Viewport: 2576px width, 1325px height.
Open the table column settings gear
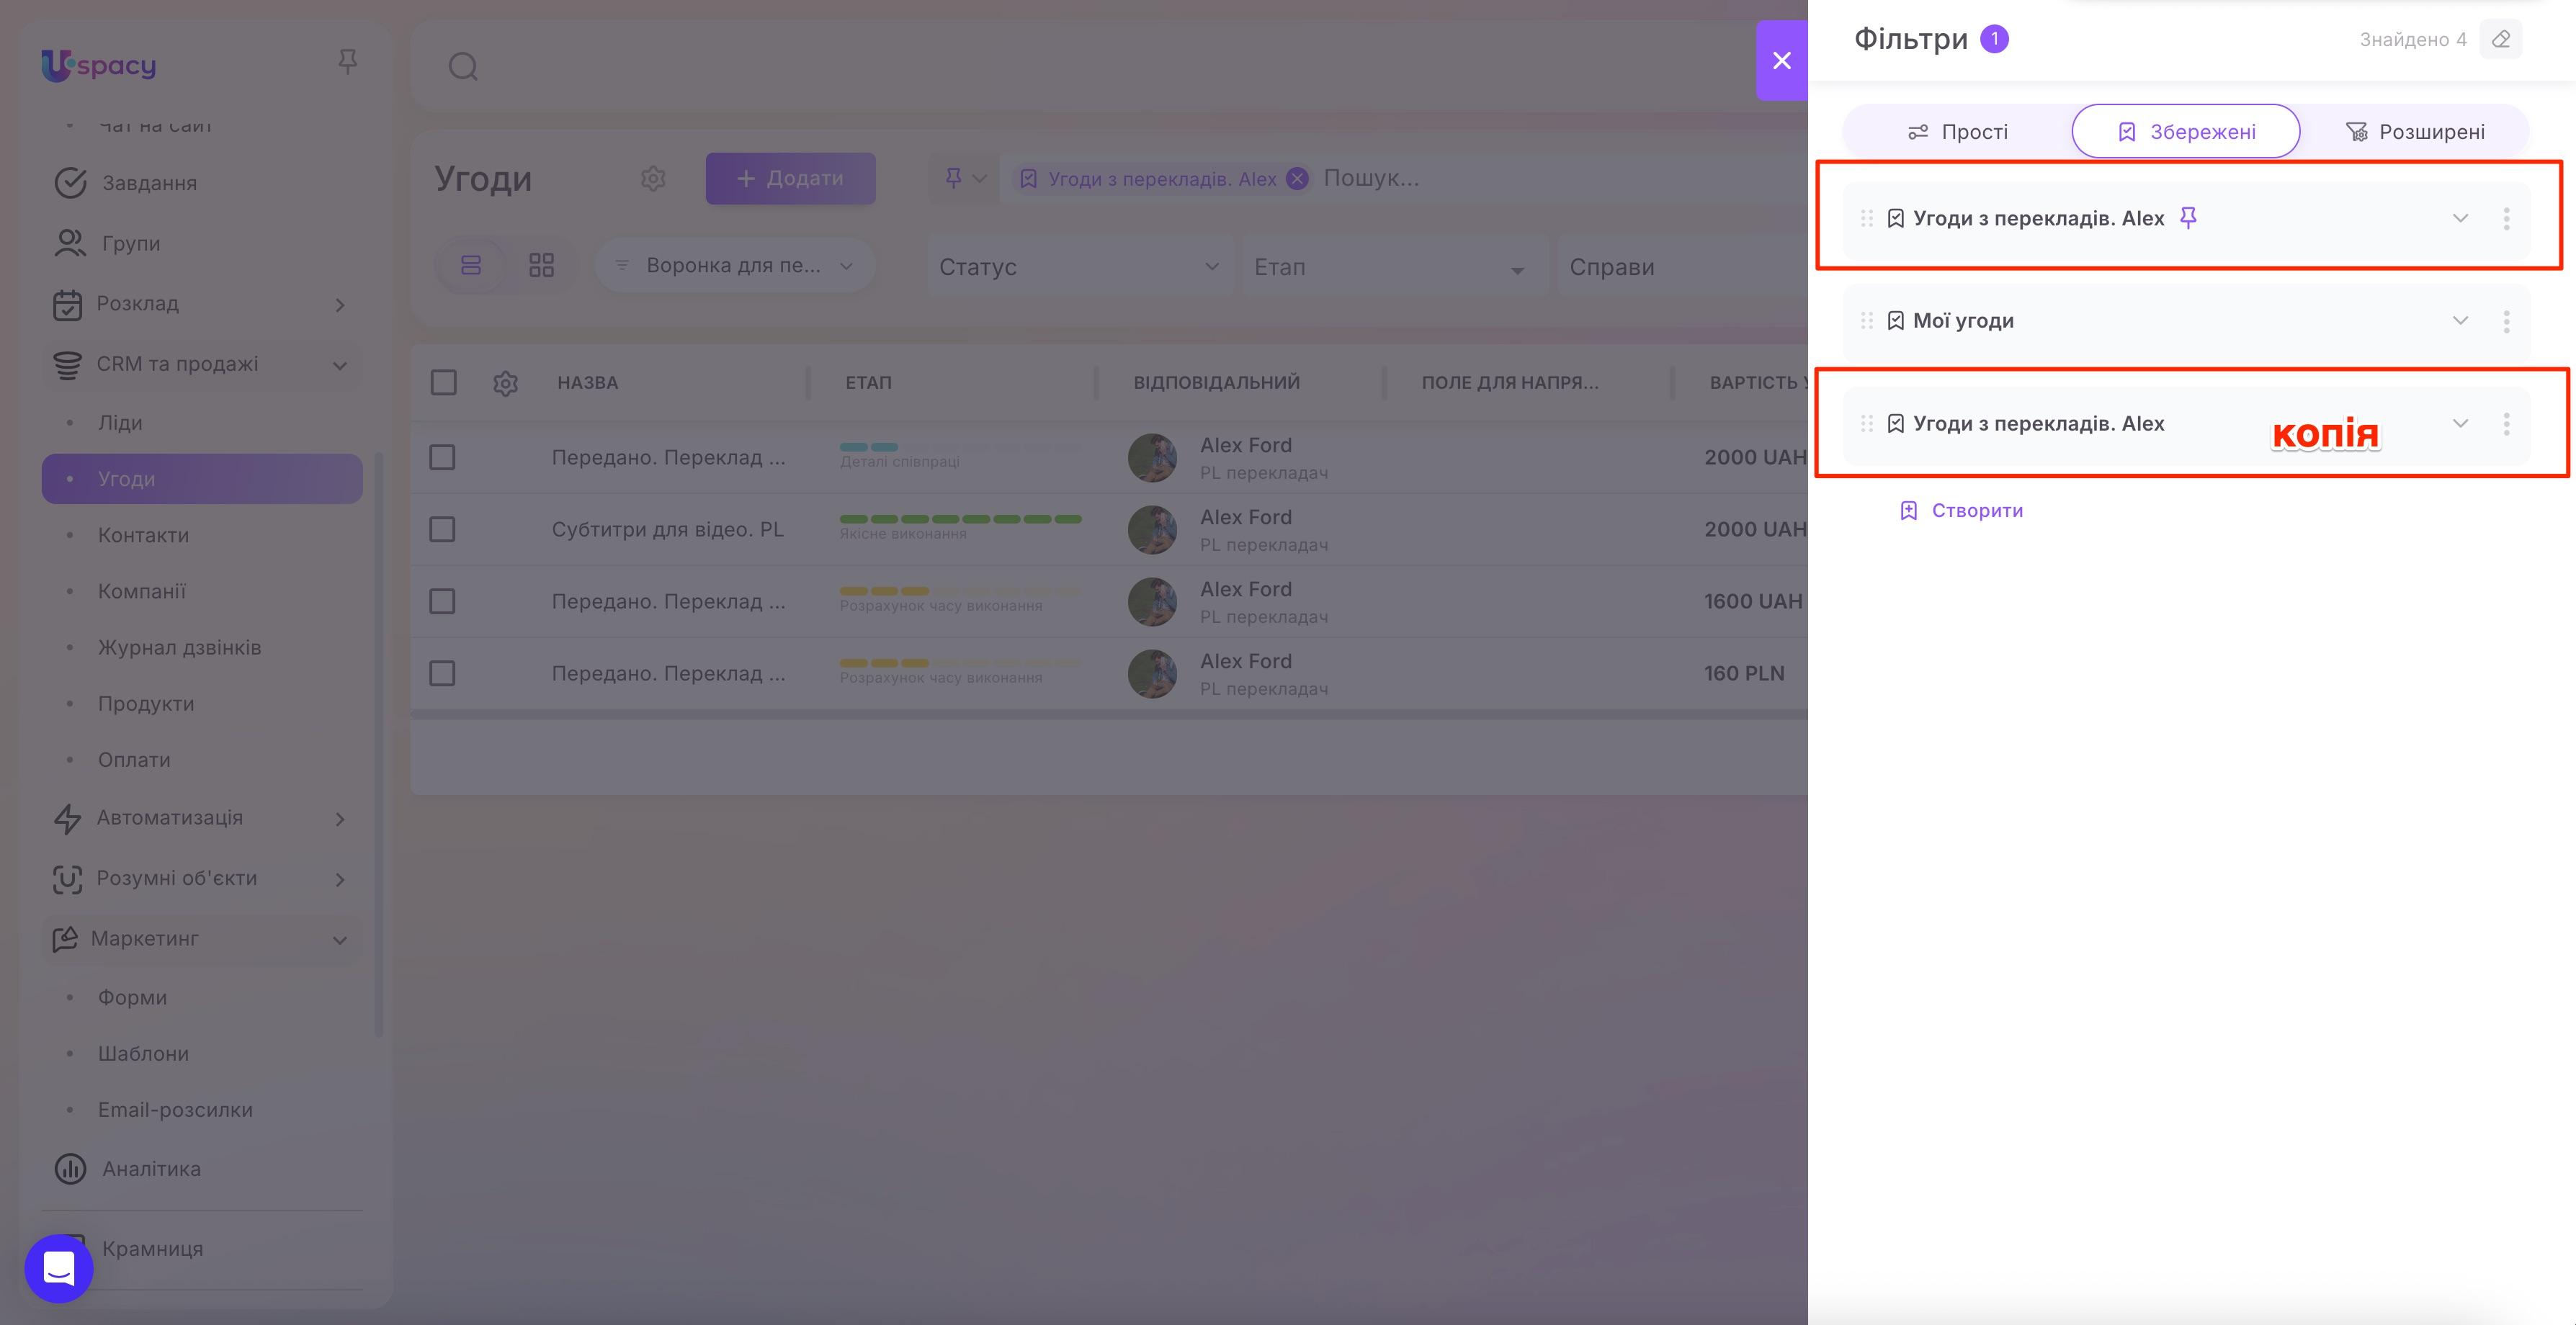pos(505,383)
